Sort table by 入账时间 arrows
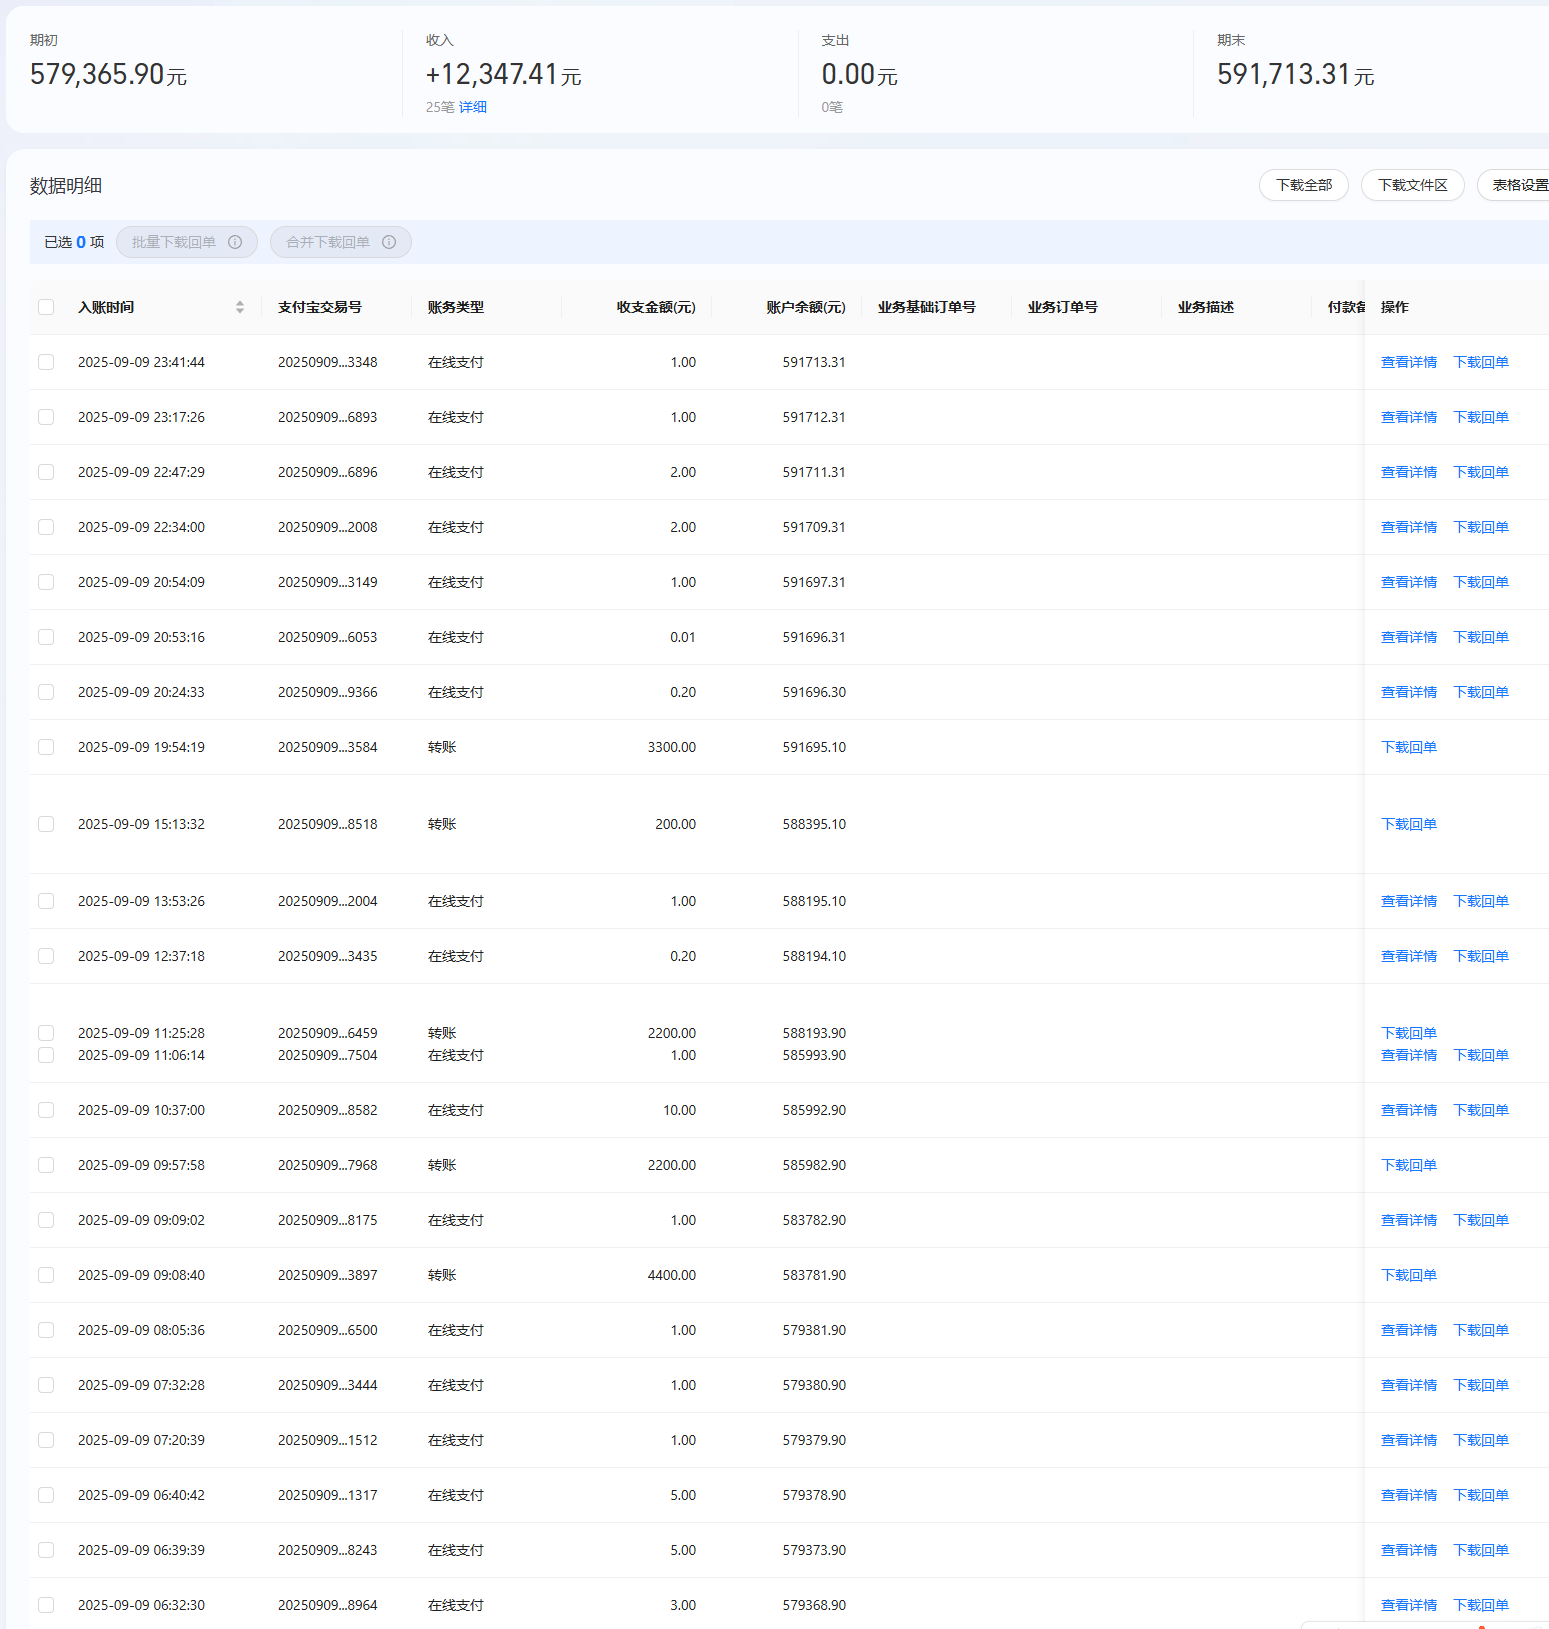This screenshot has width=1549, height=1629. pyautogui.click(x=240, y=307)
